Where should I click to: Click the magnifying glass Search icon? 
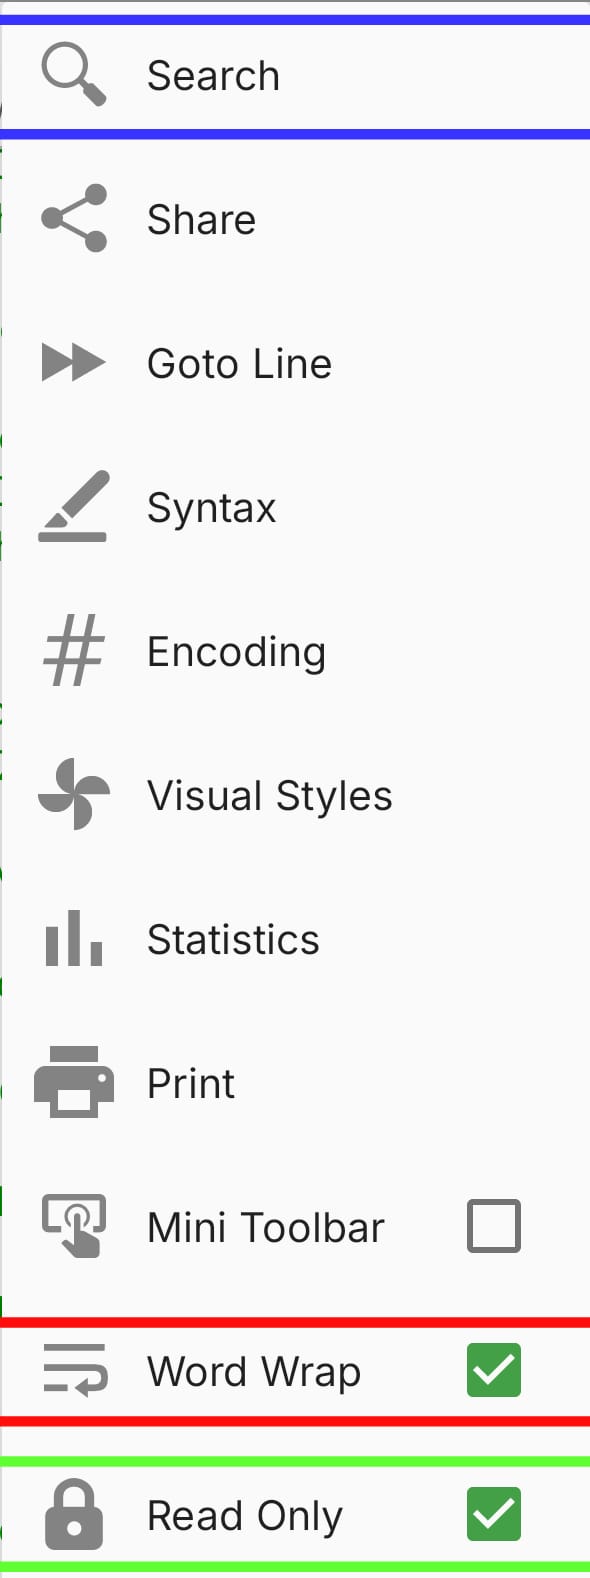[x=73, y=74]
